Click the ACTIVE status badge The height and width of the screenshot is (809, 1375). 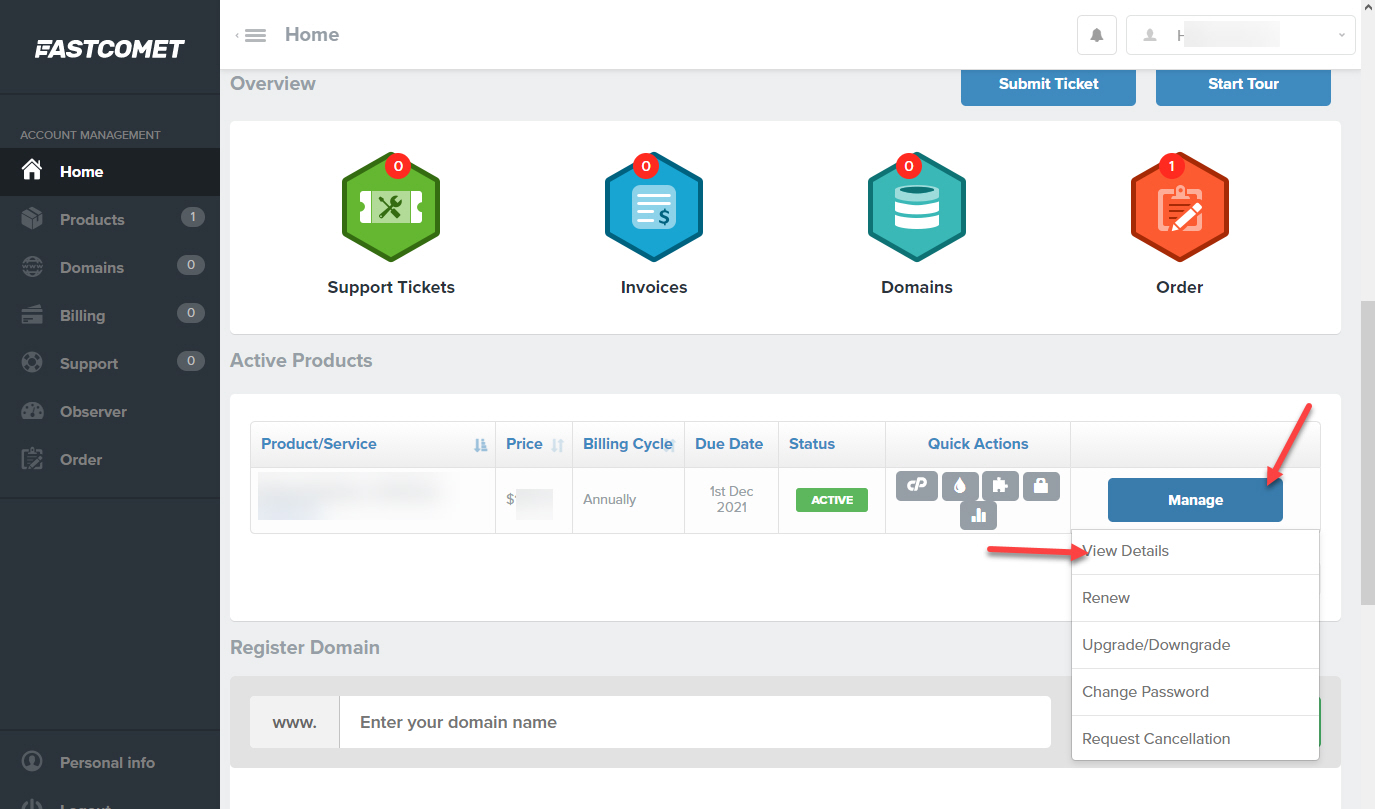click(x=832, y=500)
